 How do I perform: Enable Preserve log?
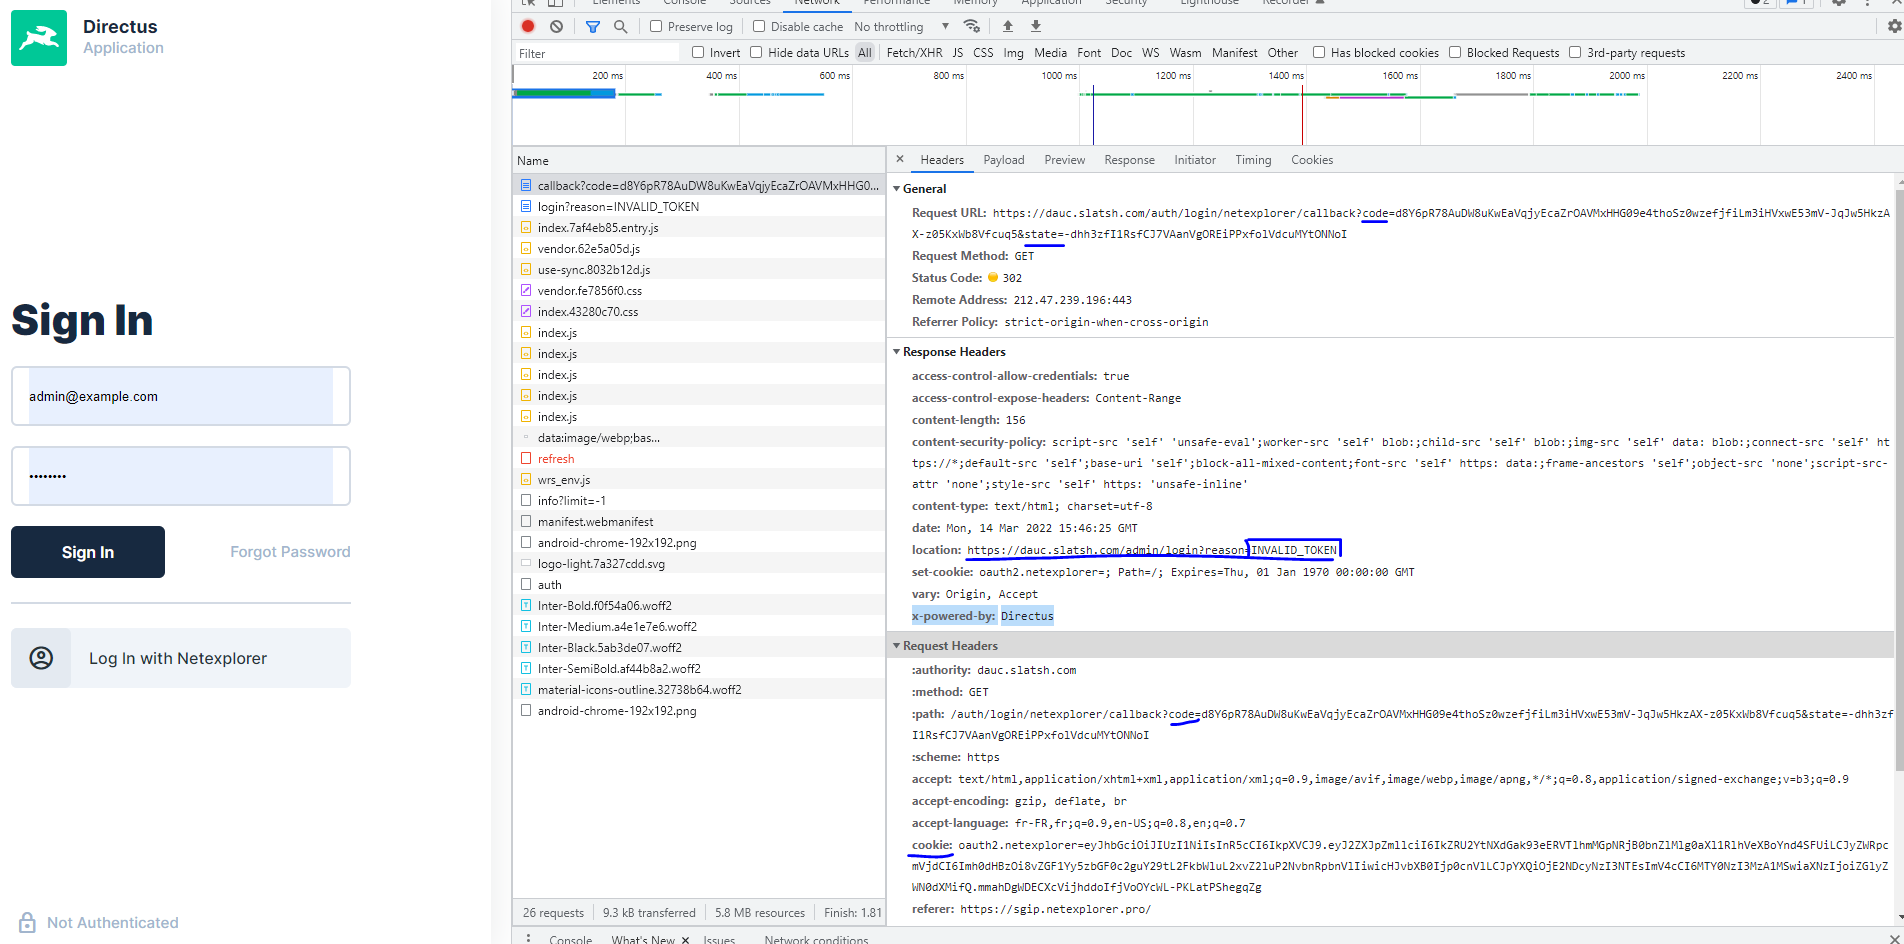tap(656, 25)
